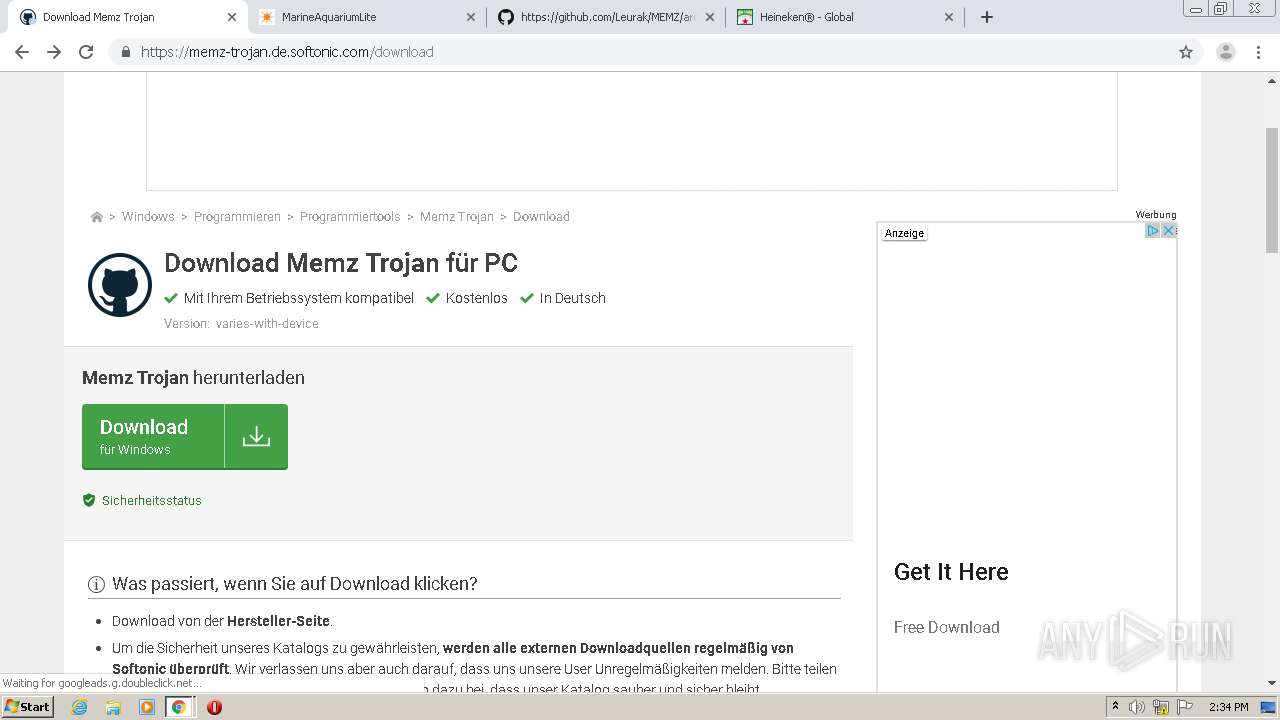This screenshot has width=1280, height=720.
Task: Go back to the previous page
Action: (22, 52)
